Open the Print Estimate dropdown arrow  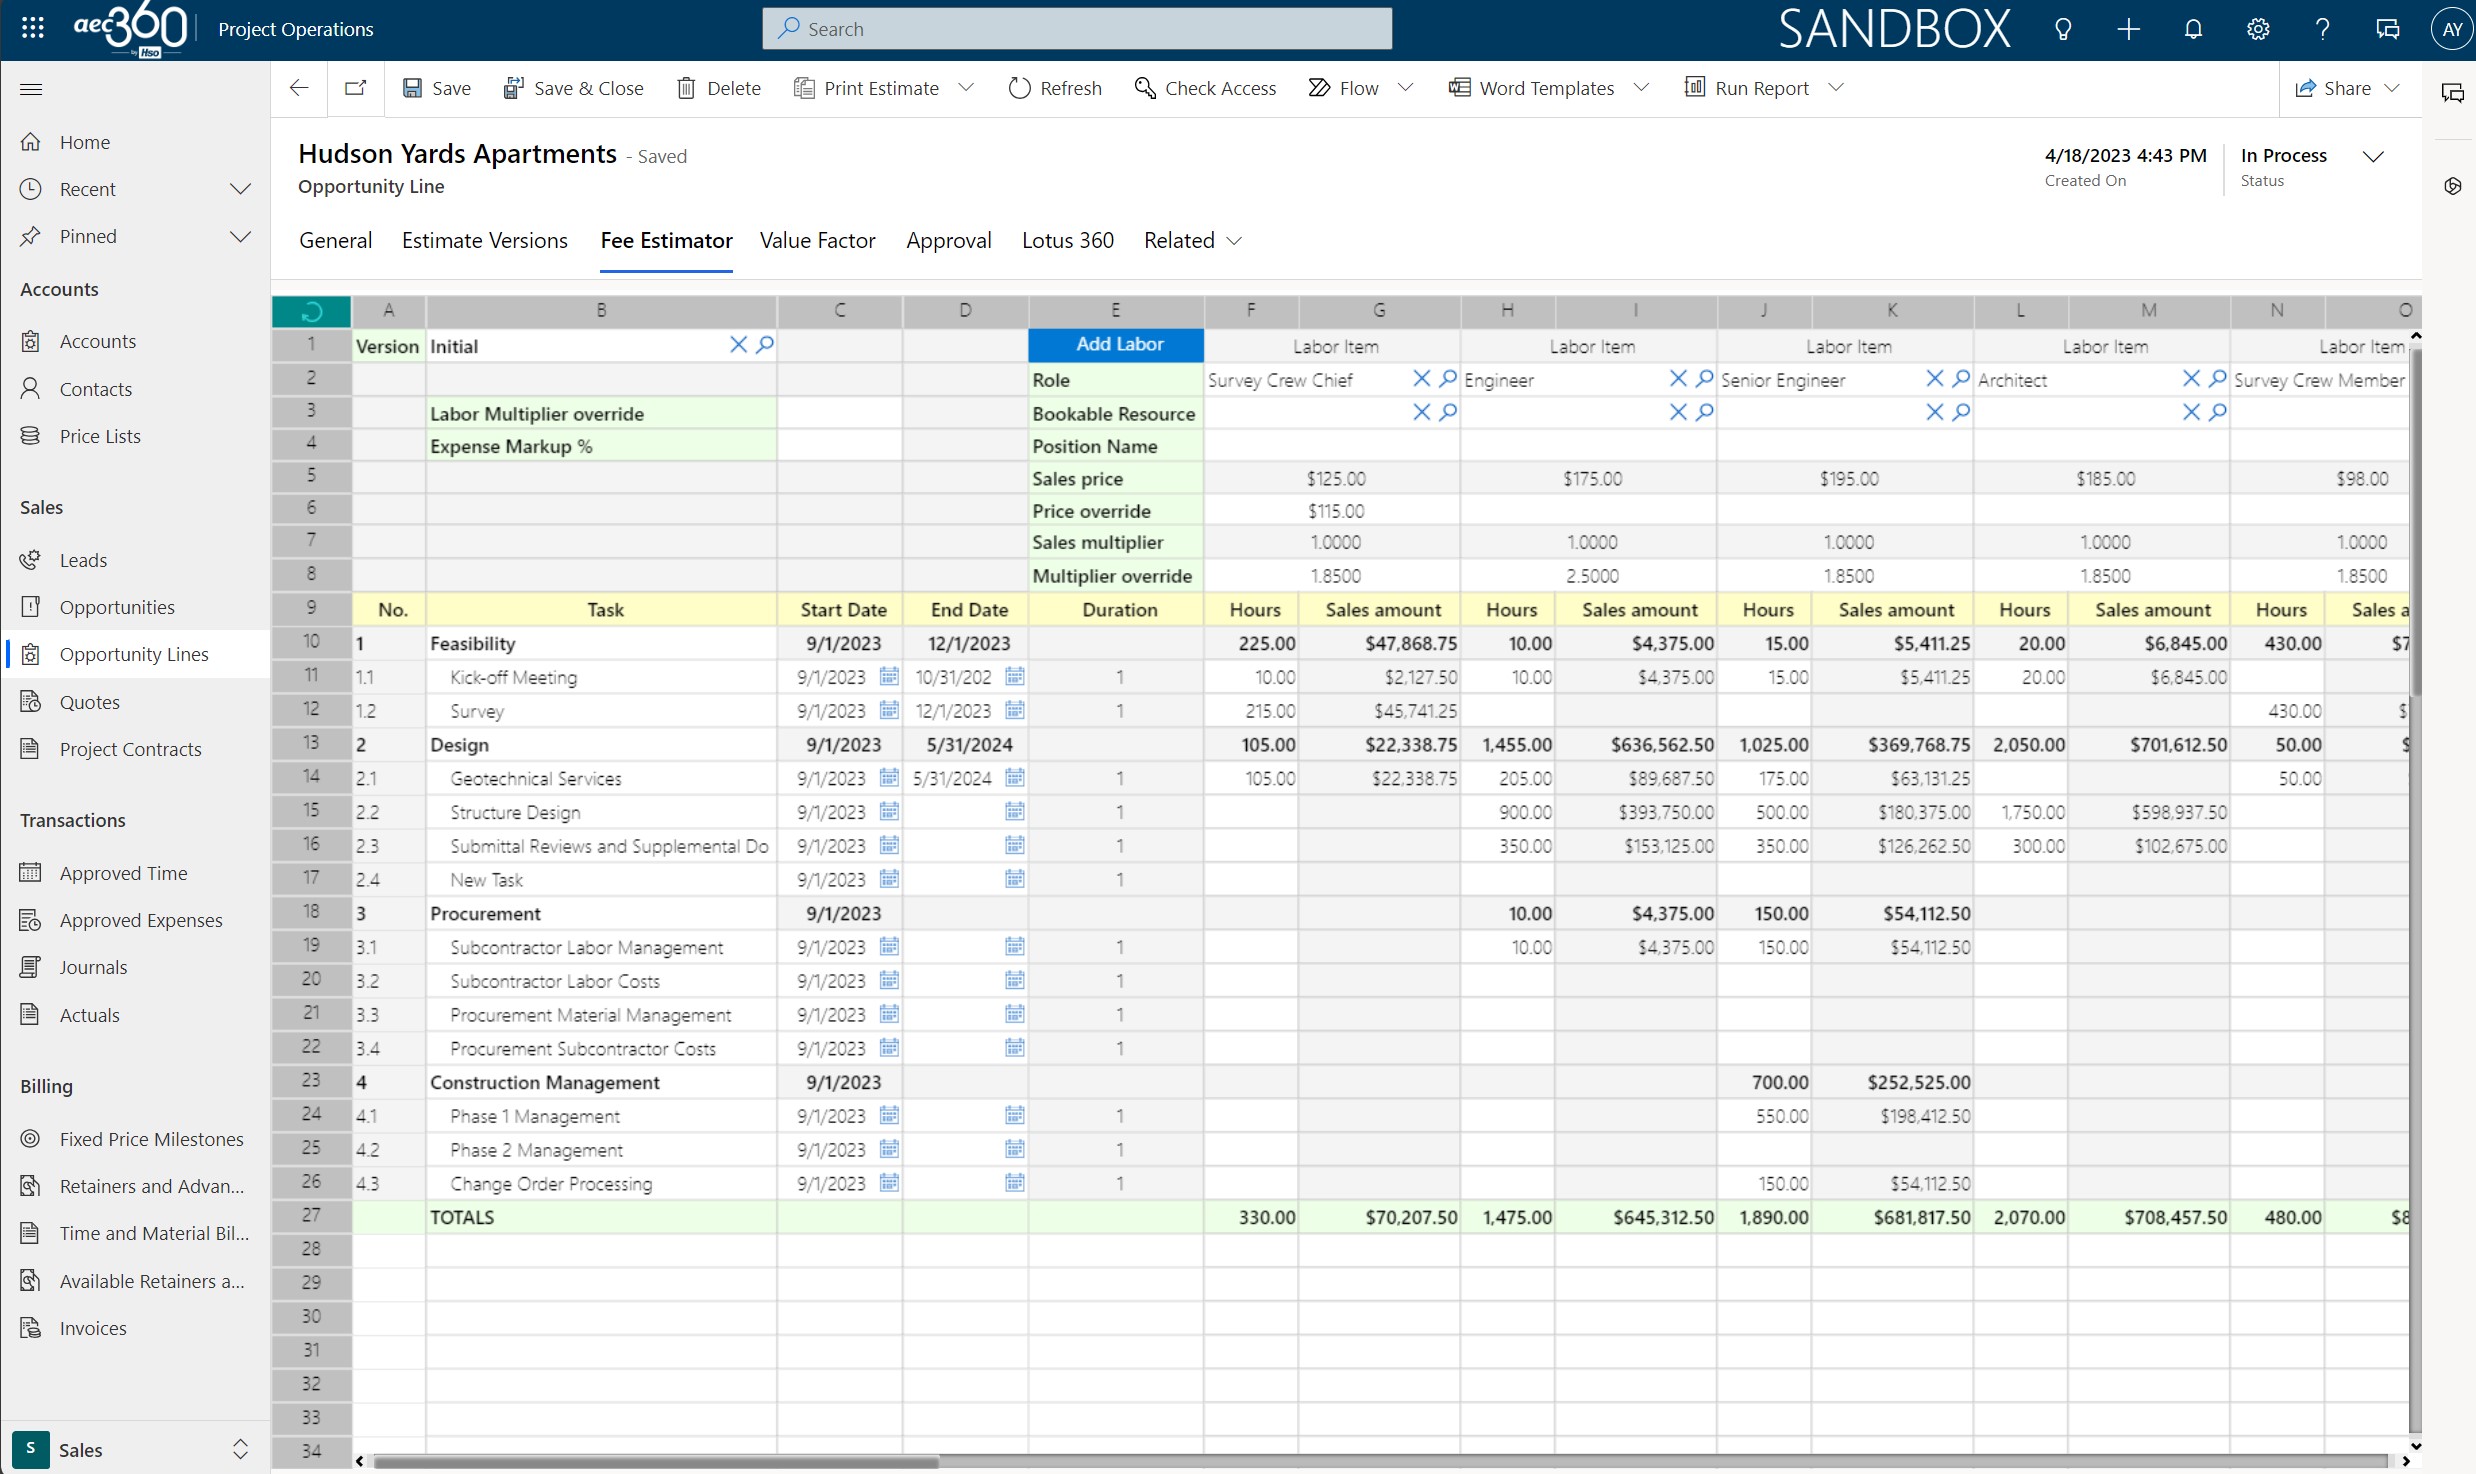click(966, 88)
